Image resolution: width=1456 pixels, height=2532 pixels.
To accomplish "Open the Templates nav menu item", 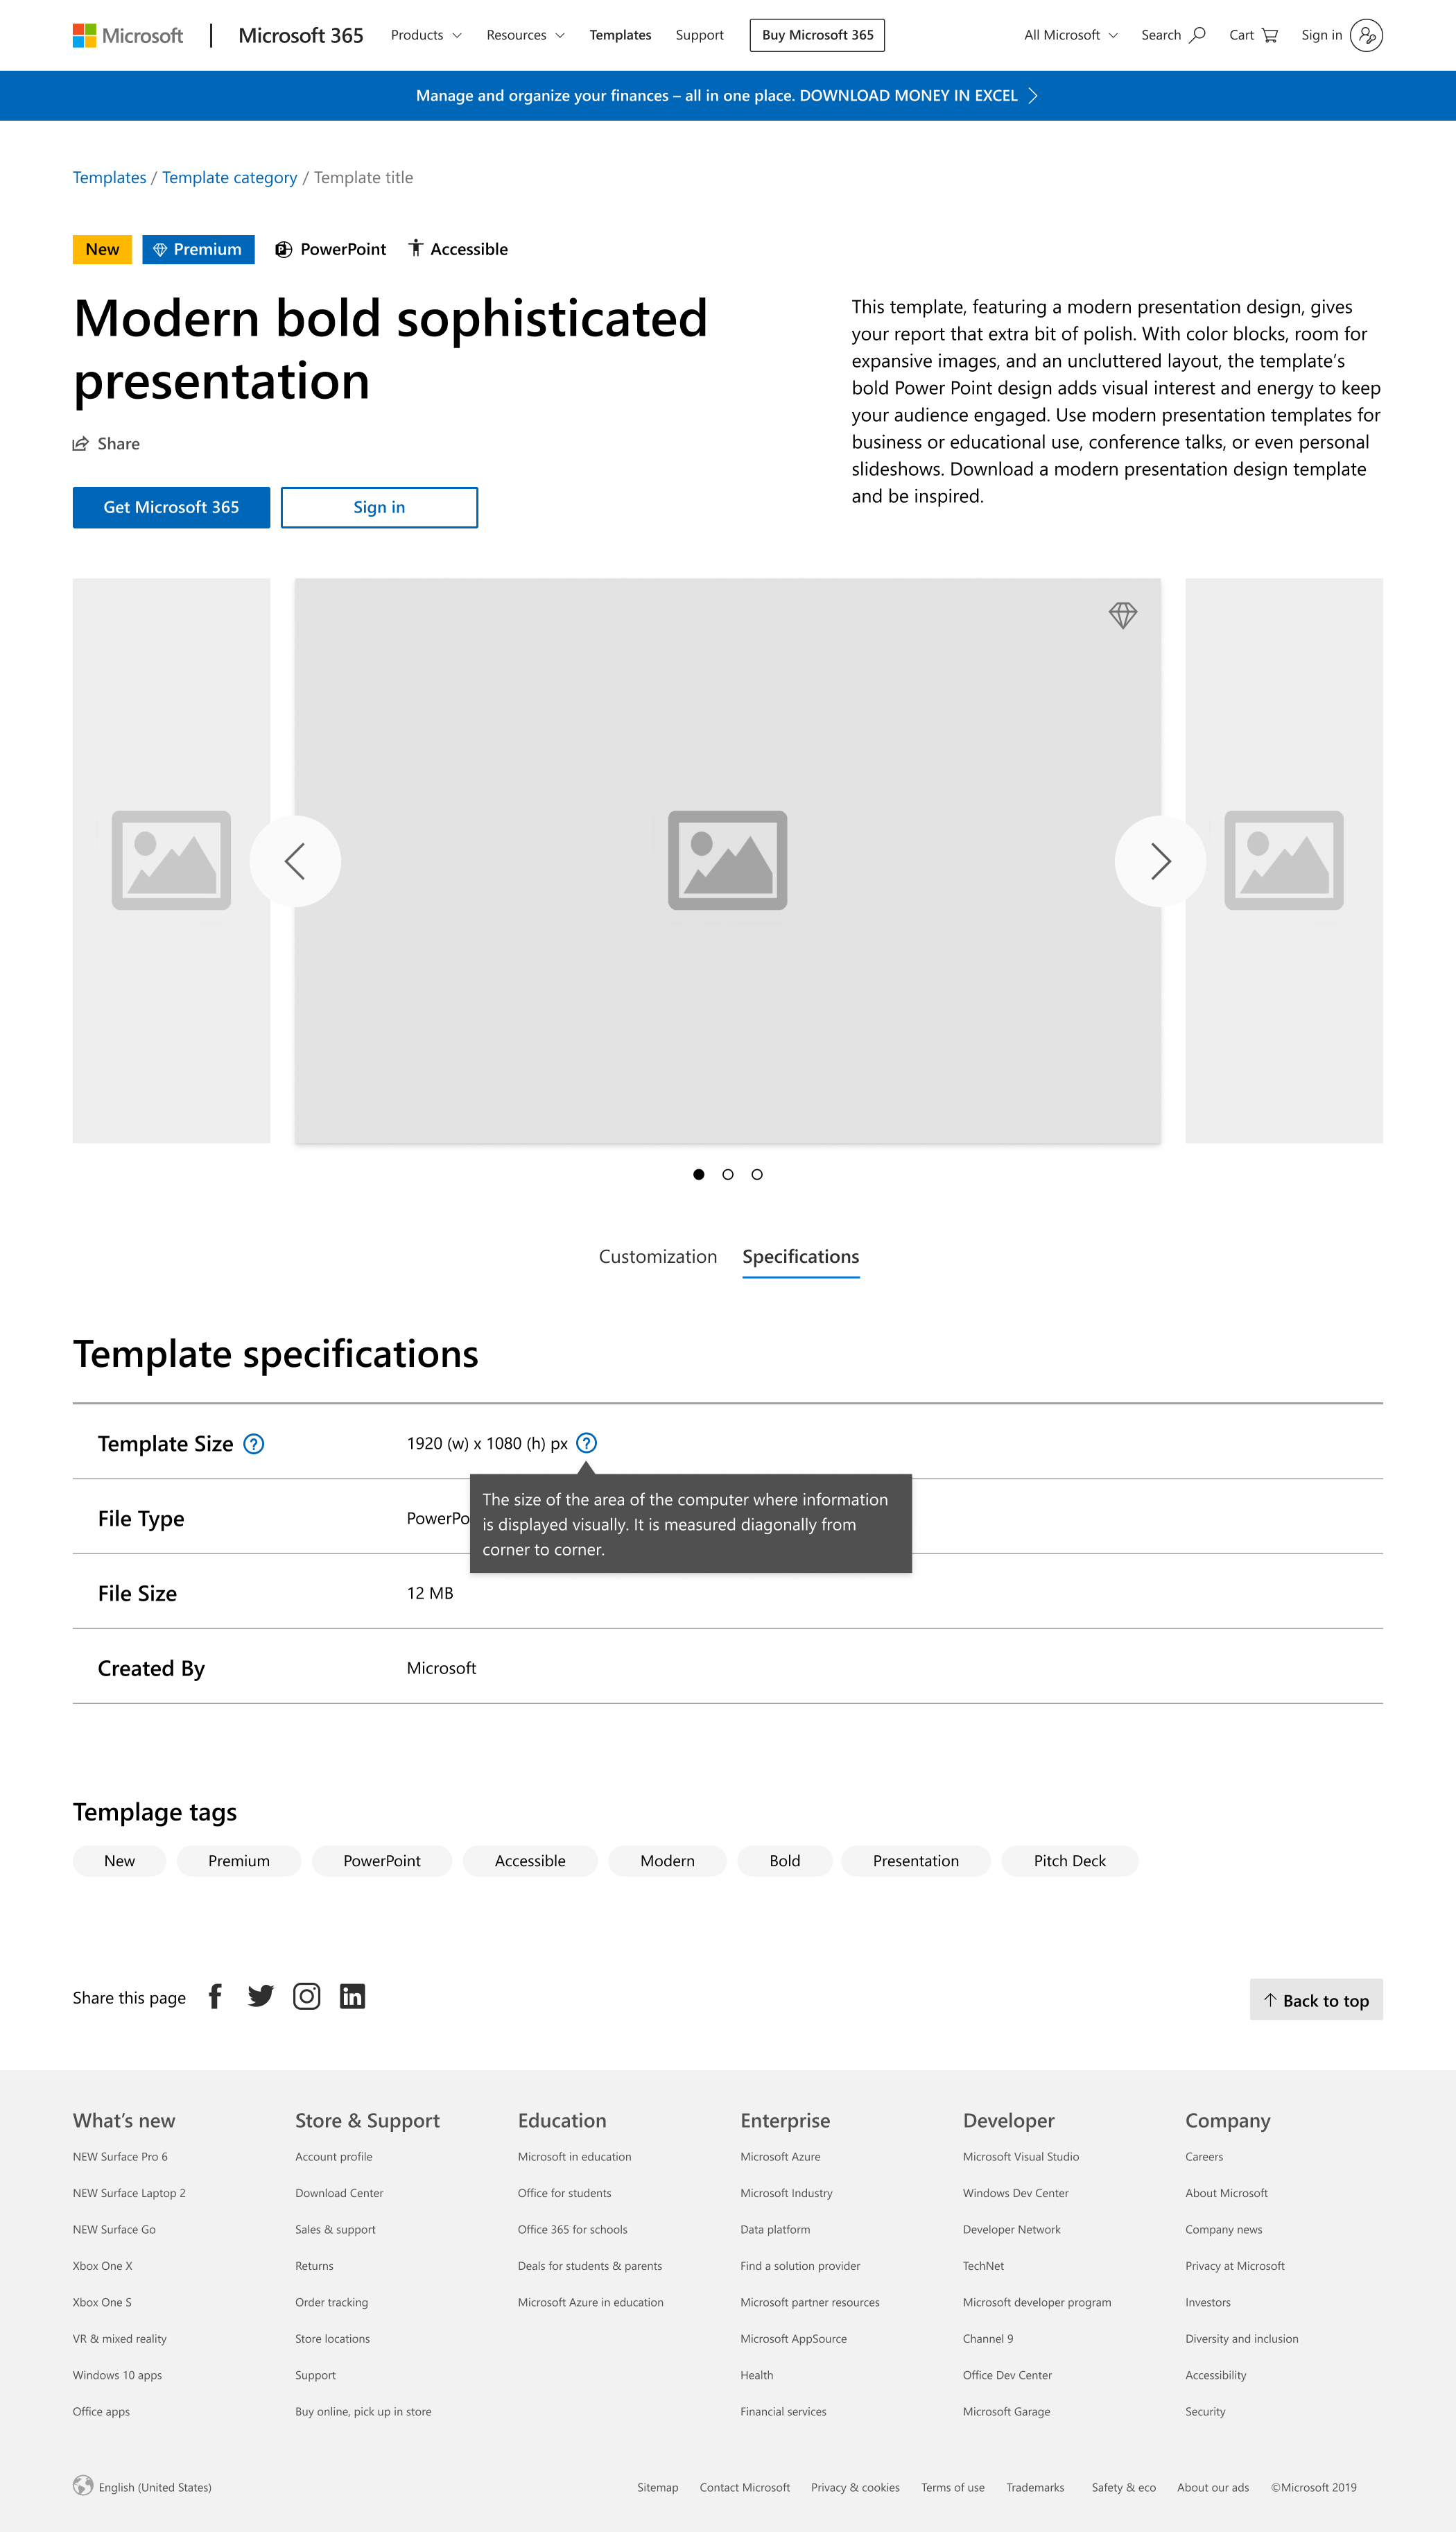I will tap(620, 35).
